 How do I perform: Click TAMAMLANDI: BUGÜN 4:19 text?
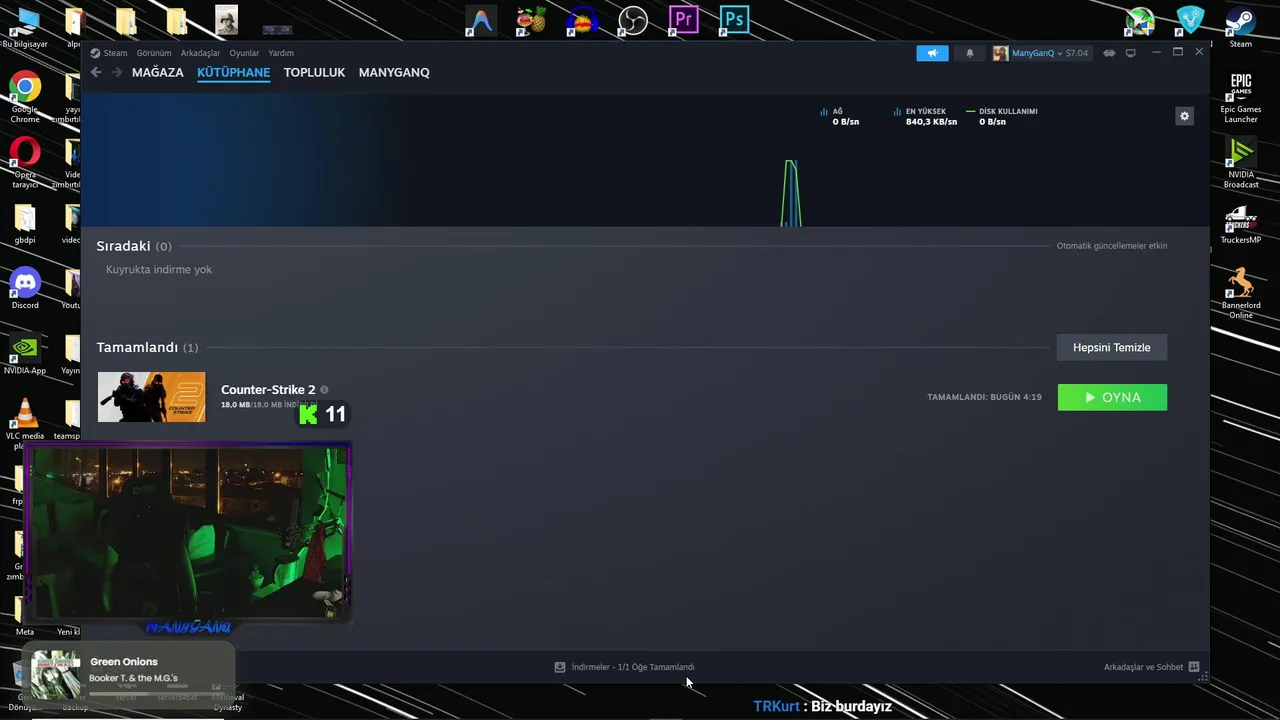[x=984, y=397]
